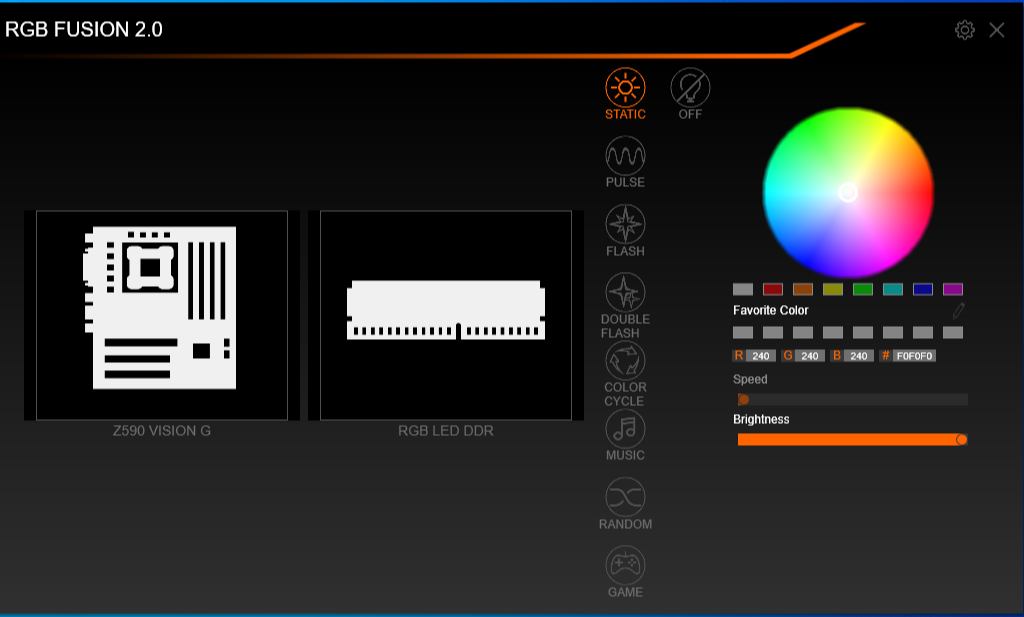
Task: Pick the Double Flash effect
Action: coord(625,292)
